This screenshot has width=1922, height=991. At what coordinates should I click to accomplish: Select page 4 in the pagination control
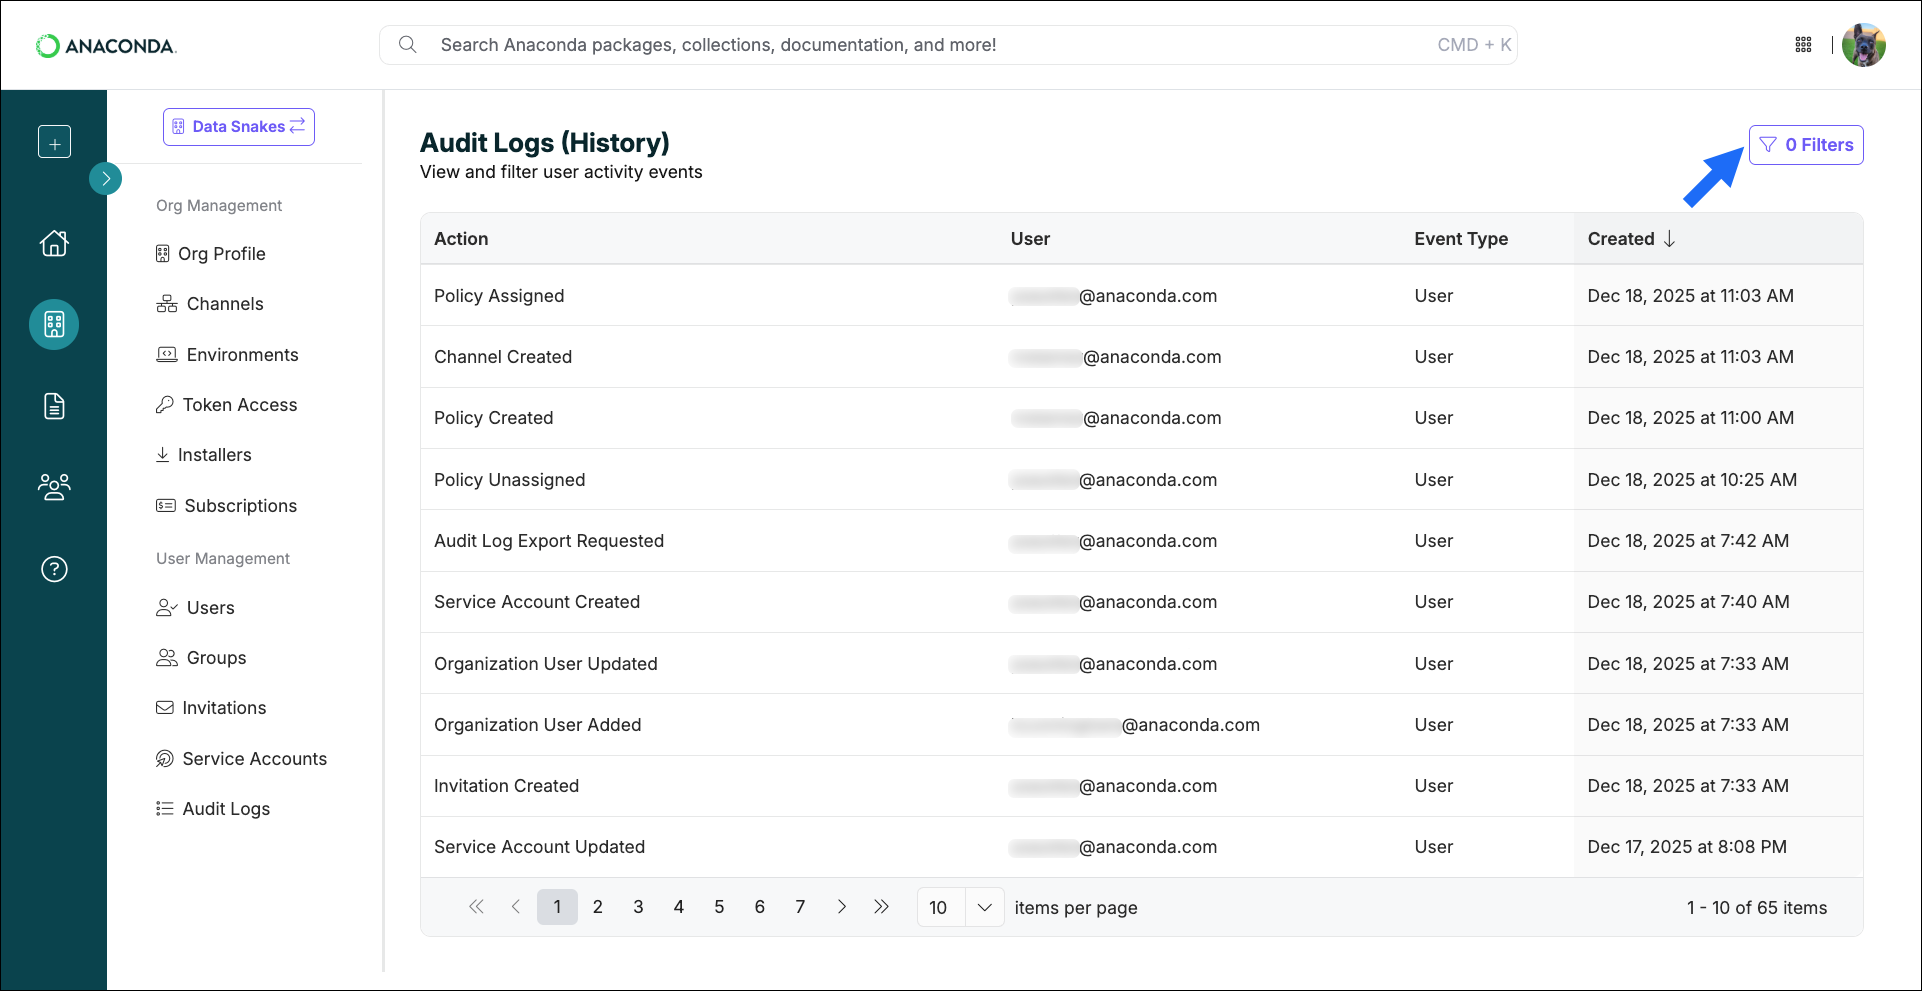[678, 906]
